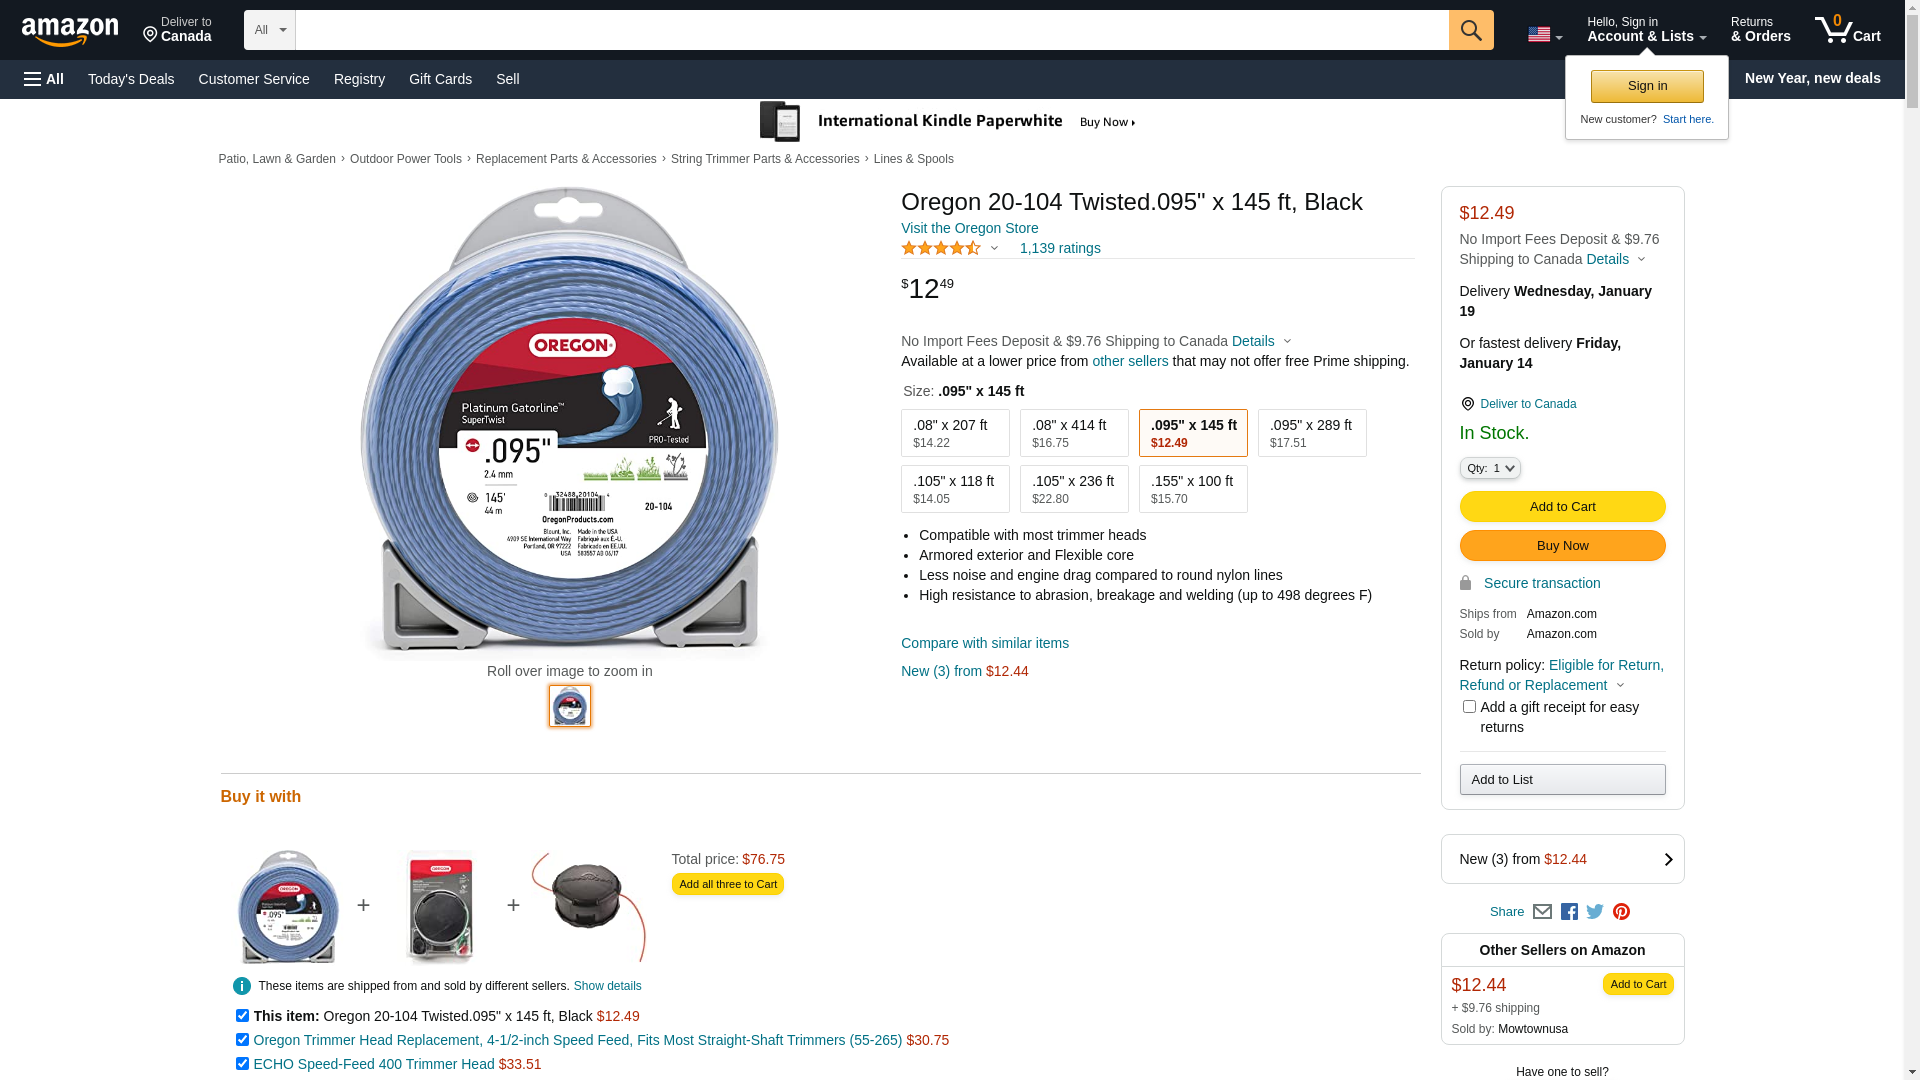Share on Pinterest icon
Viewport: 1920px width, 1080px height.
(x=1621, y=912)
